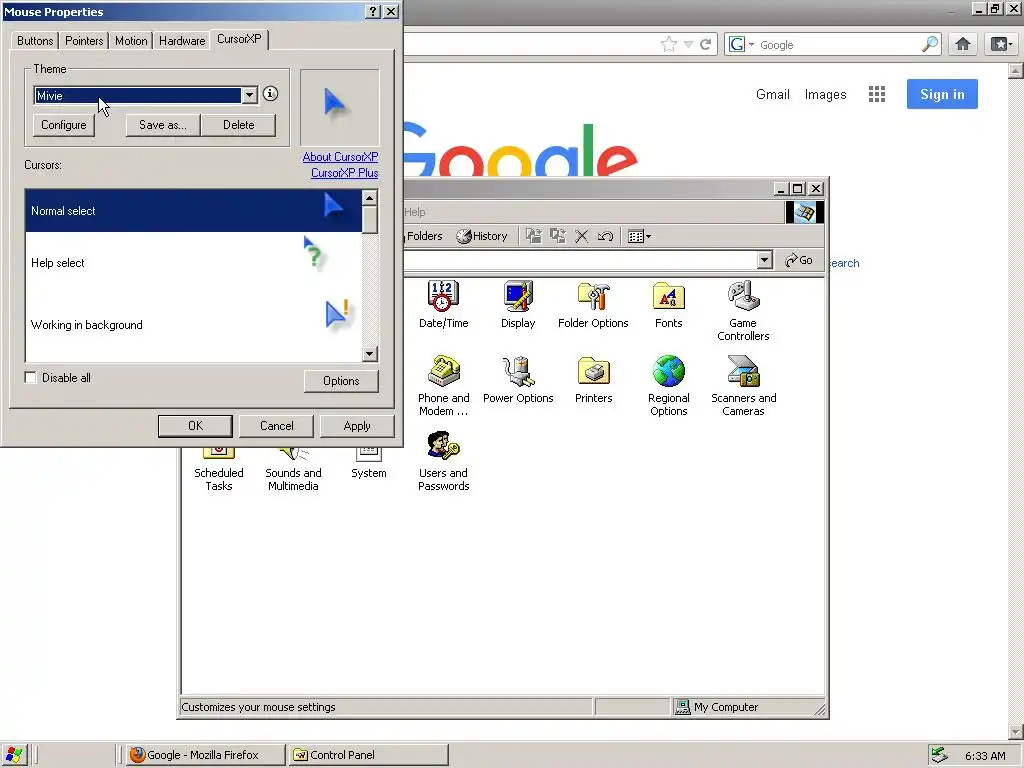Click the Configure button
The width and height of the screenshot is (1024, 768).
(x=63, y=125)
